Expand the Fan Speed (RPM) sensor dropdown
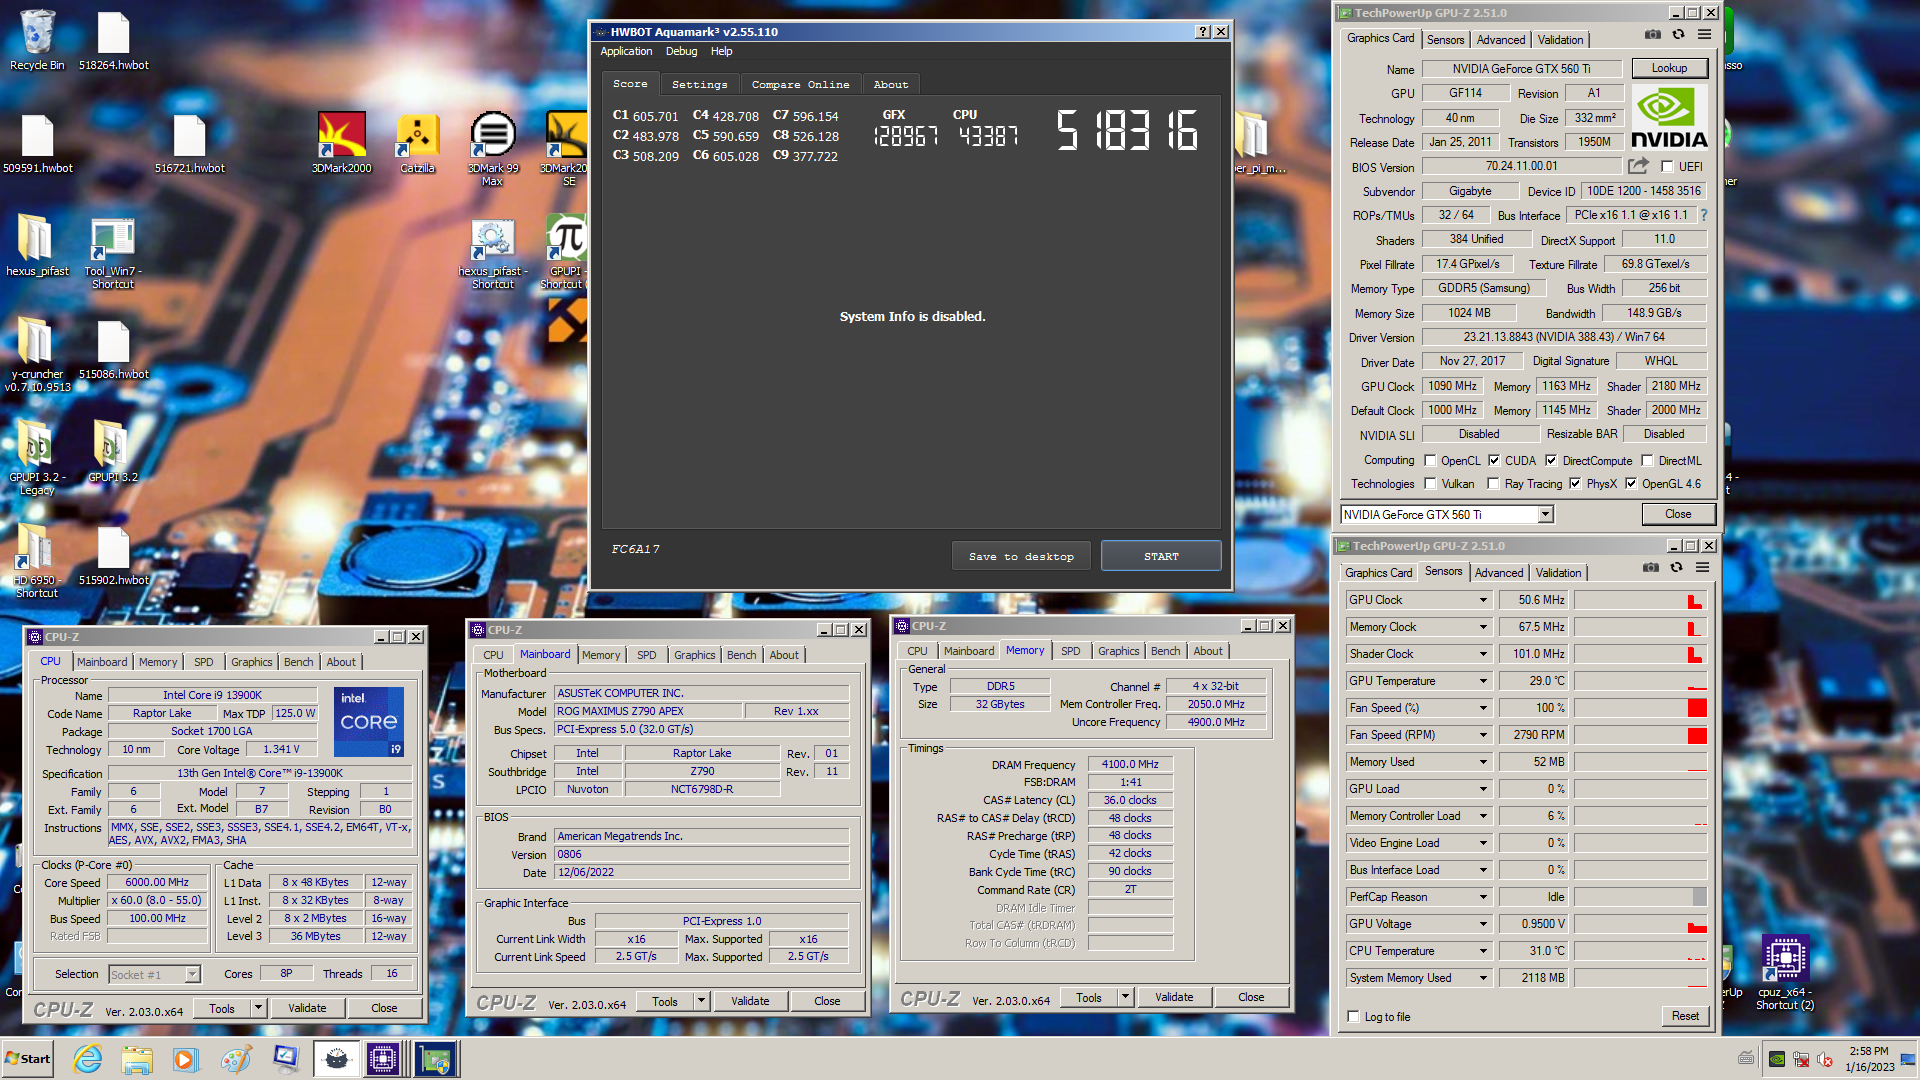 point(1483,735)
